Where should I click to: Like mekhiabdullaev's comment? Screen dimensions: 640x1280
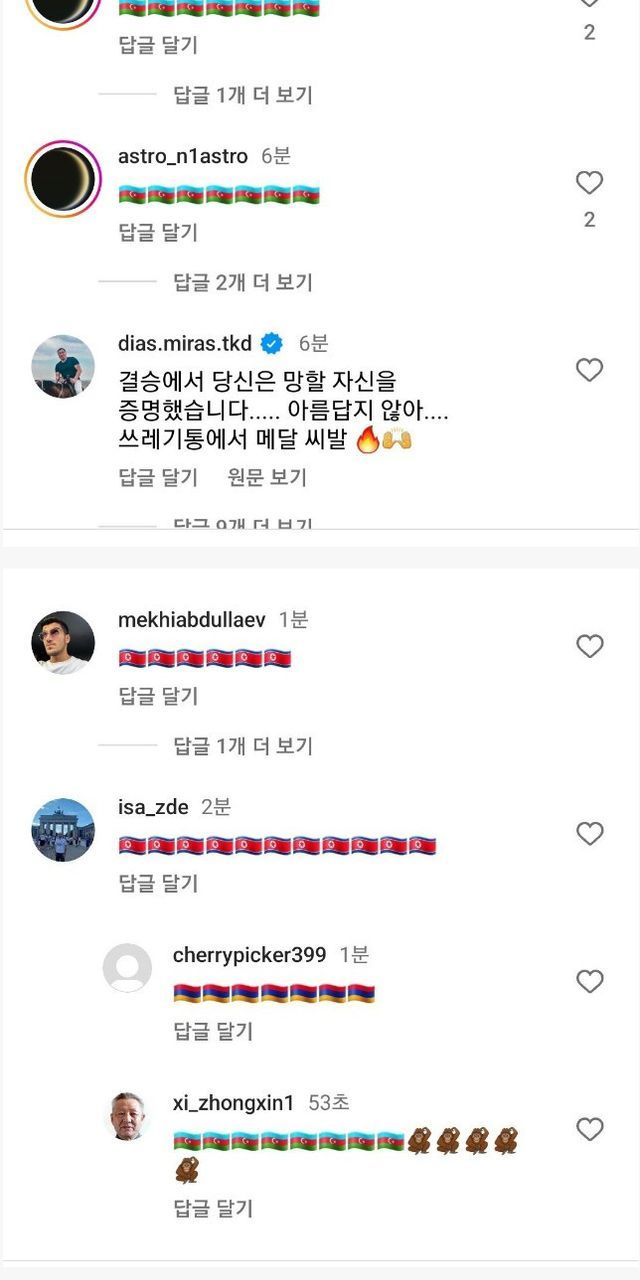[x=589, y=646]
